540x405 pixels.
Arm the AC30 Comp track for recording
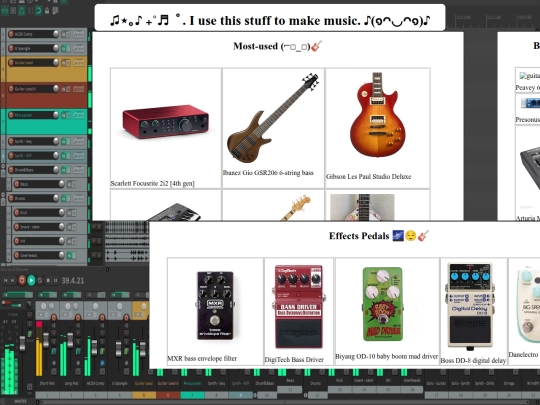pos(11,34)
